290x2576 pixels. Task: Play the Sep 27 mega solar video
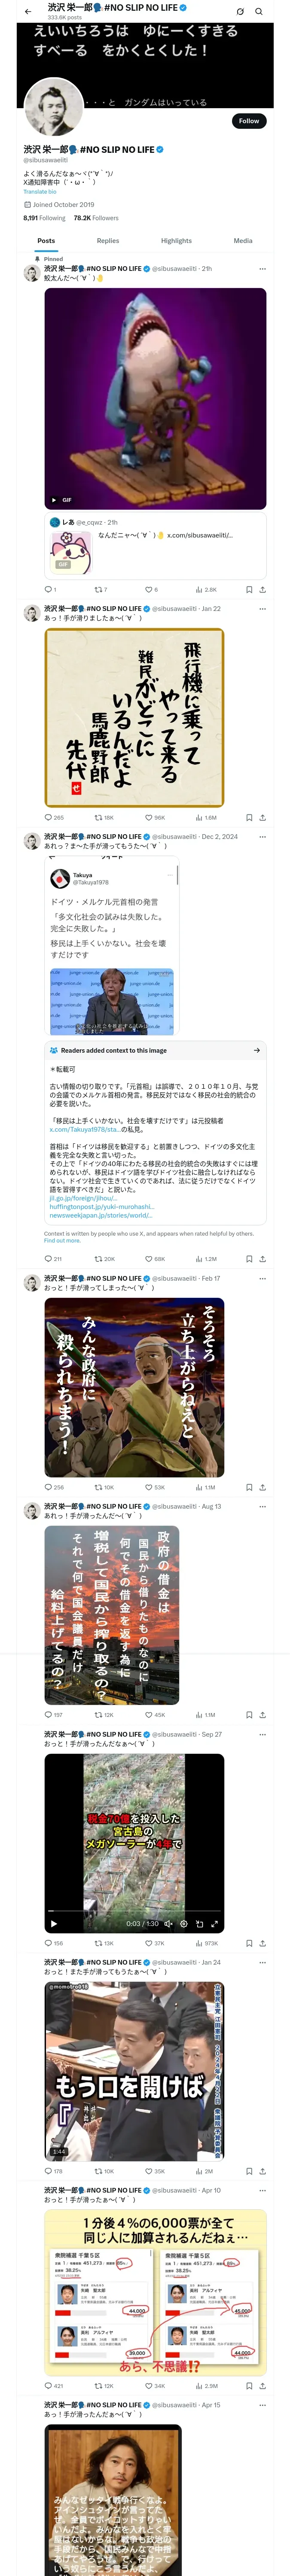tap(54, 1924)
